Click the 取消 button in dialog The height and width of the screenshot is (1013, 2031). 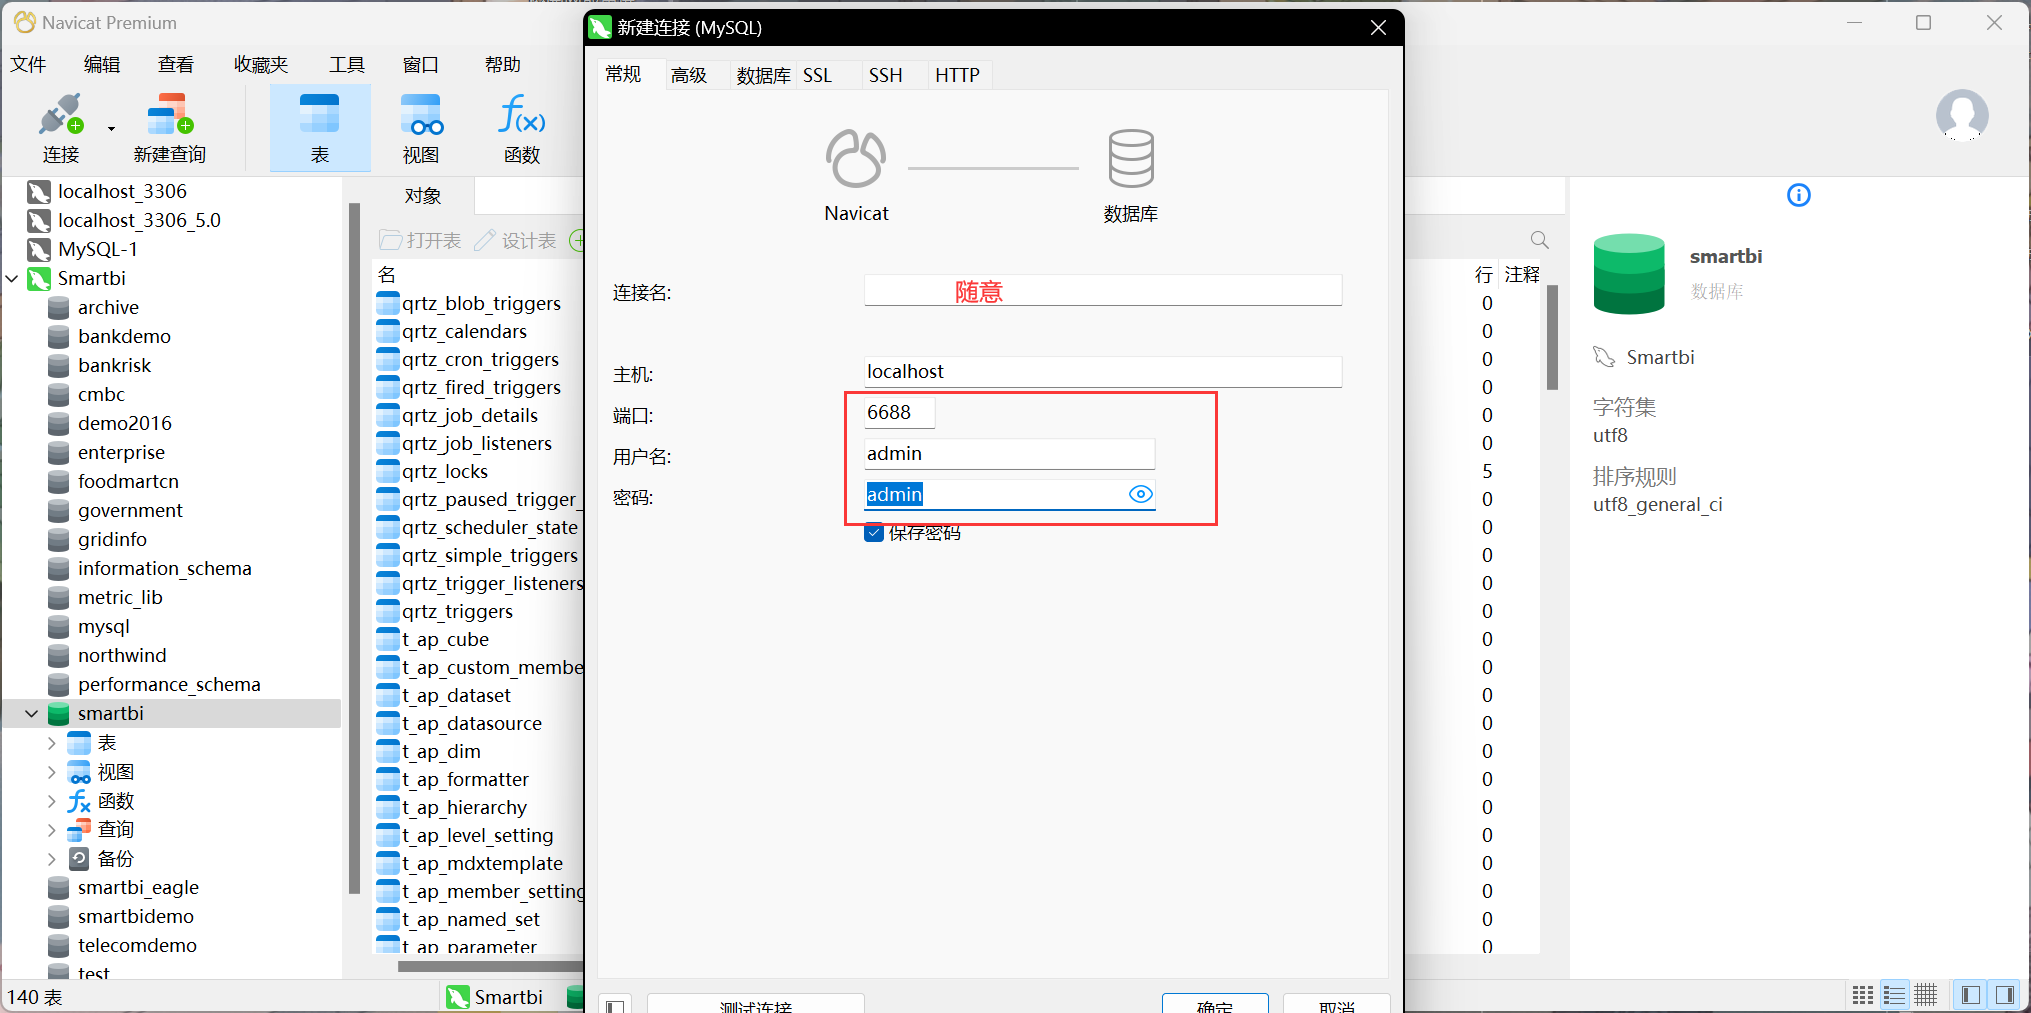[1336, 1003]
